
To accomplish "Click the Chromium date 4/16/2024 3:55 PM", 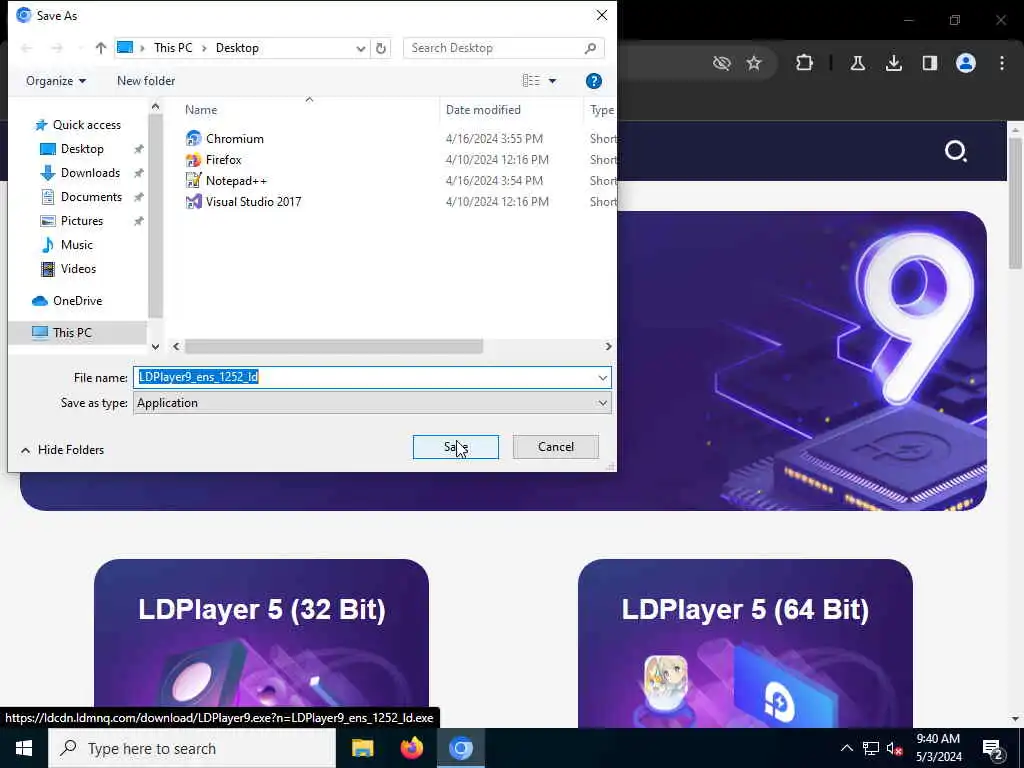I will (x=494, y=138).
